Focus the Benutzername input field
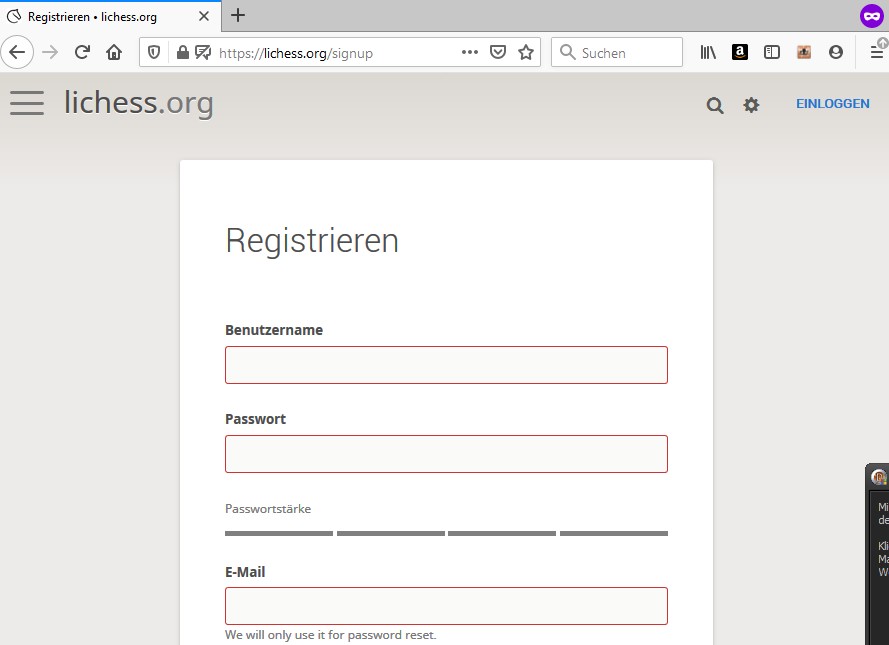This screenshot has height=645, width=889. [x=446, y=365]
